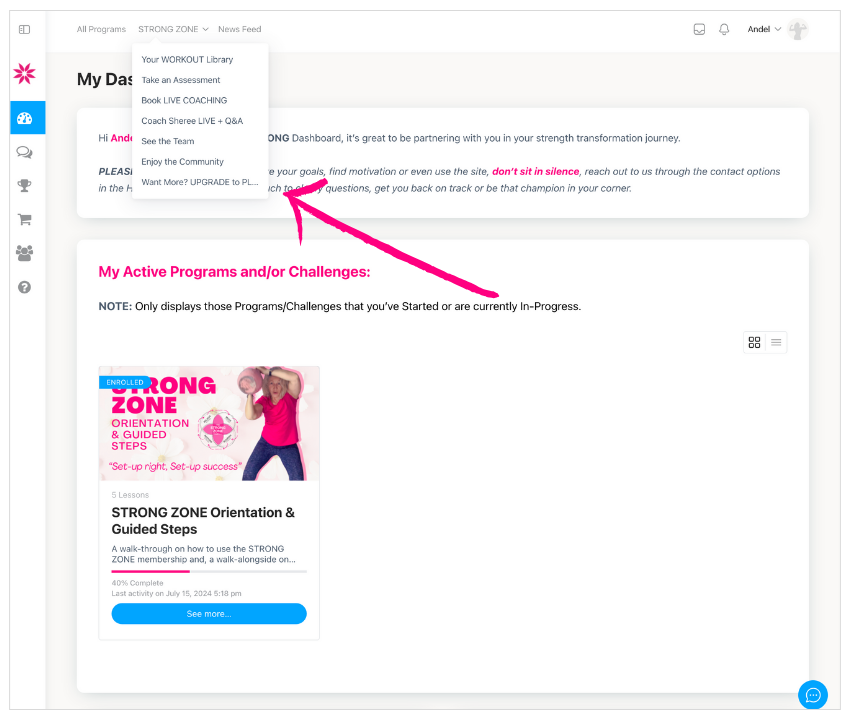Open the shopping cart sidebar icon
The image size is (849, 718).
click(24, 219)
